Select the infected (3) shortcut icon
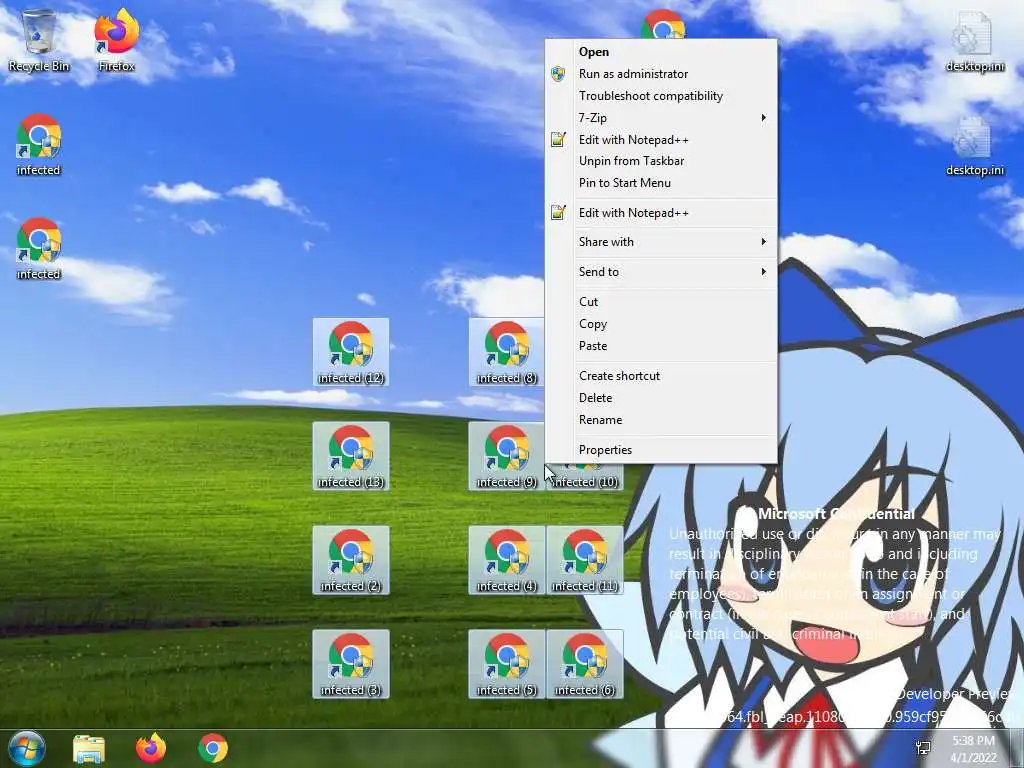 click(351, 664)
